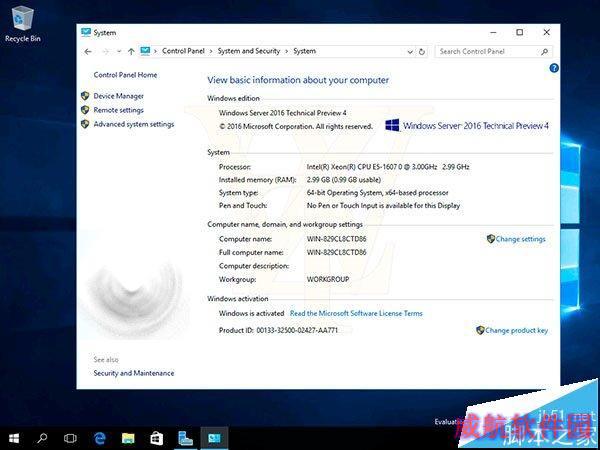Click the shield icon beside Device Manager
The width and height of the screenshot is (600, 450).
pos(85,96)
